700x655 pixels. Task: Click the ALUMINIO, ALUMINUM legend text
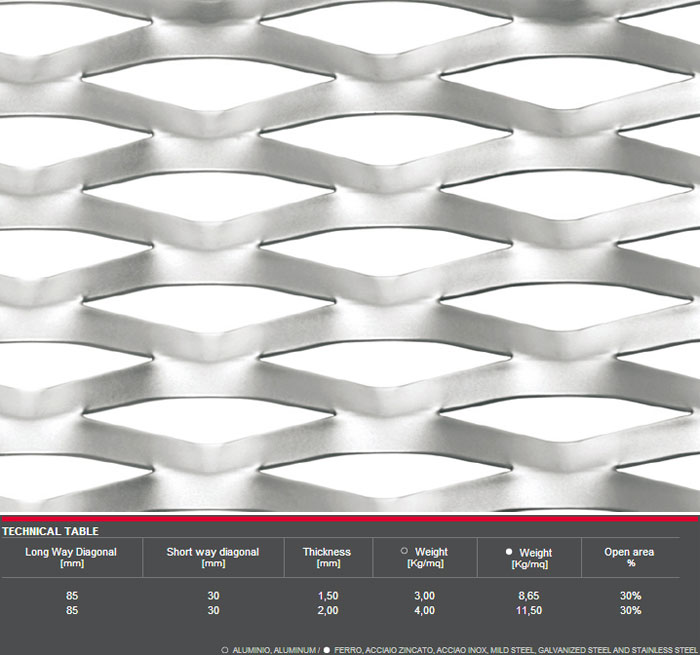[x=274, y=650]
